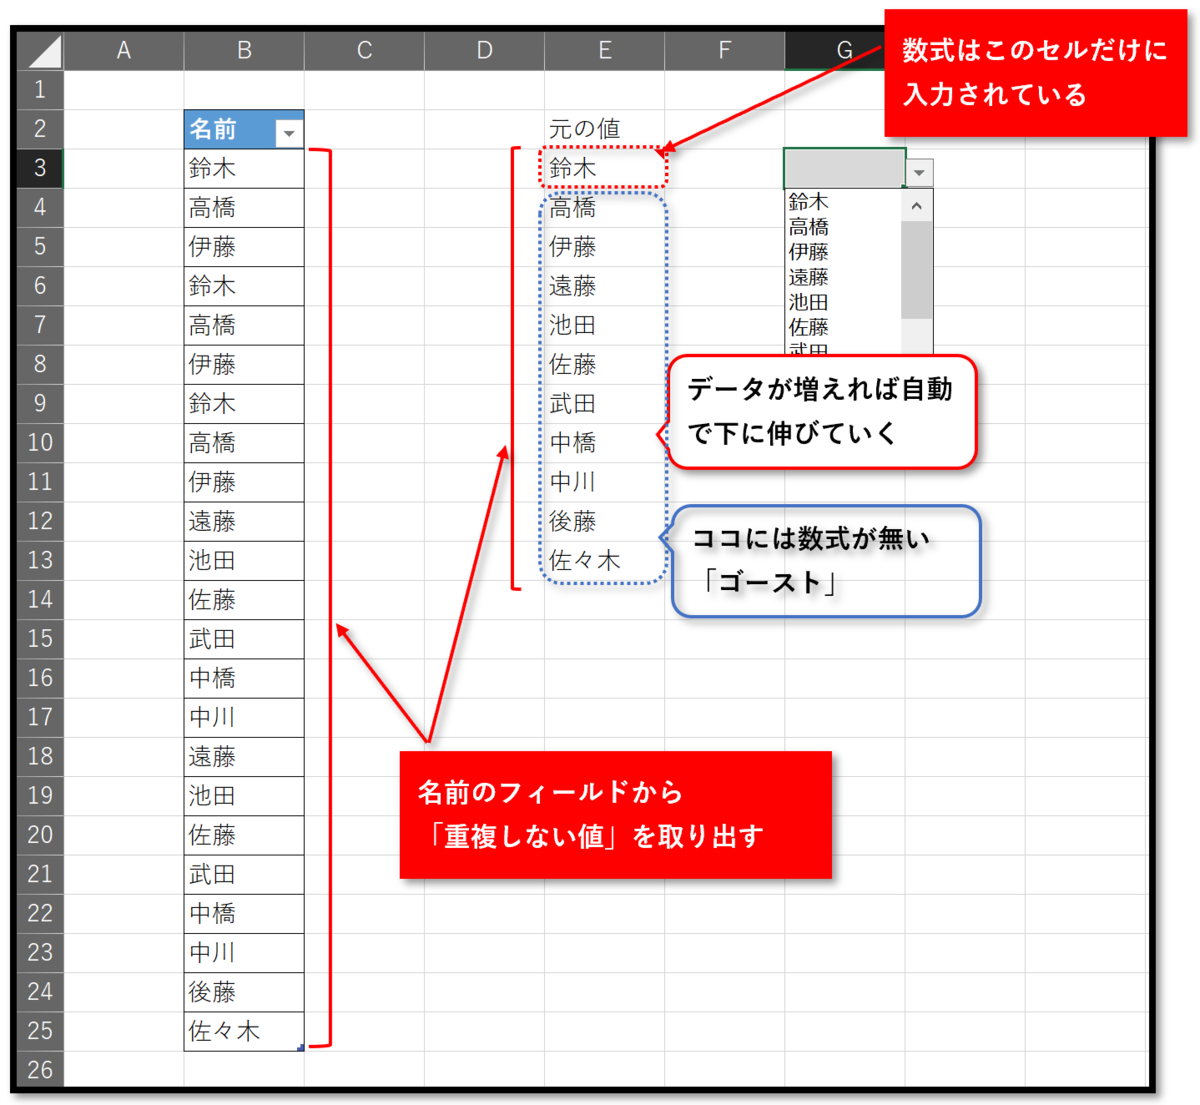1200x1105 pixels.
Task: Choose 高橋 in the dropdown list
Action: (843, 227)
